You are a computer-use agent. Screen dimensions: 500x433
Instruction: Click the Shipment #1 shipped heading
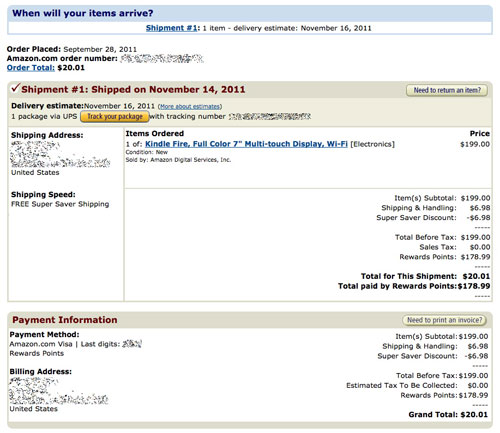[x=133, y=90]
